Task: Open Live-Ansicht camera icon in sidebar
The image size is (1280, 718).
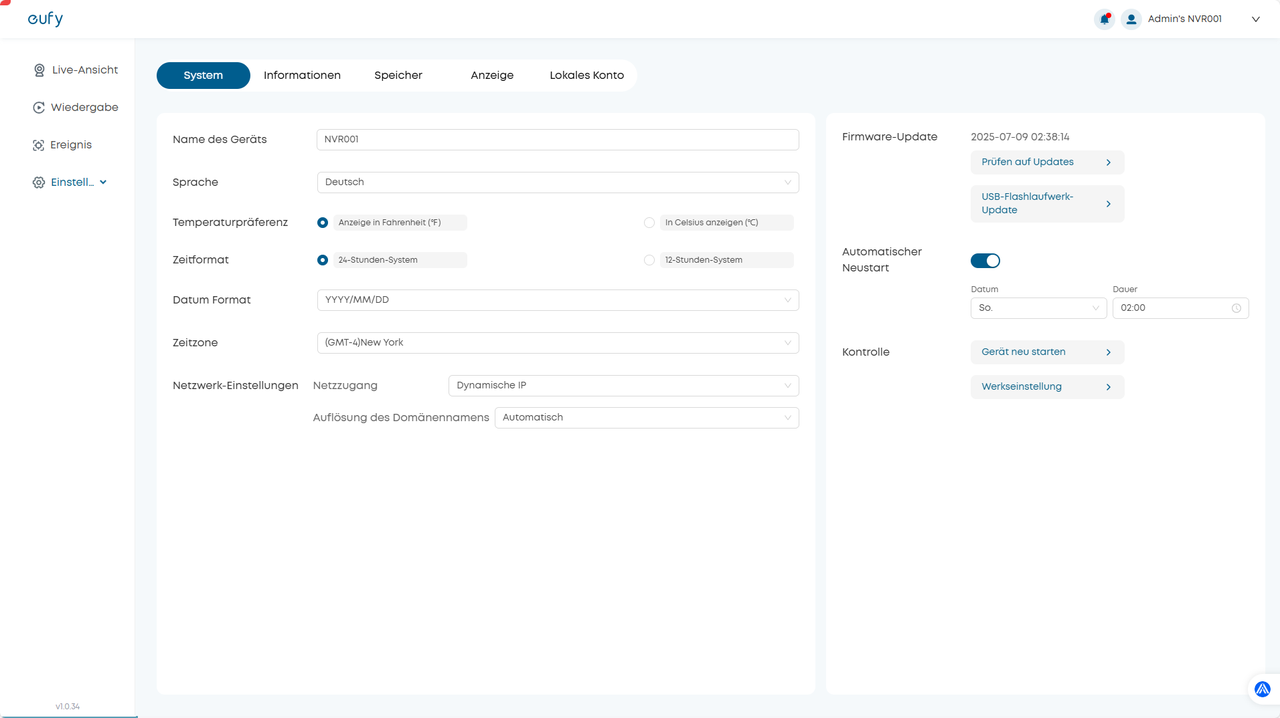Action: (x=39, y=71)
